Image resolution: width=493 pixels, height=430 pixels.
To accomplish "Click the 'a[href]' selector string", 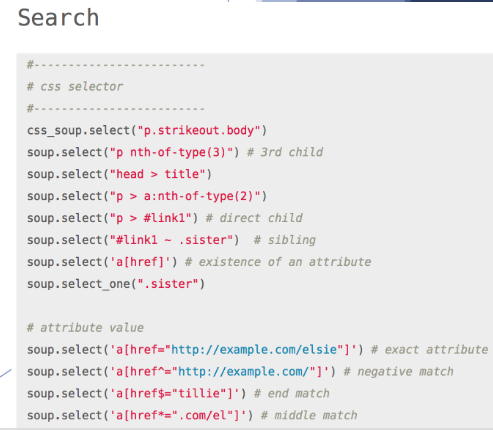I will (x=140, y=262).
